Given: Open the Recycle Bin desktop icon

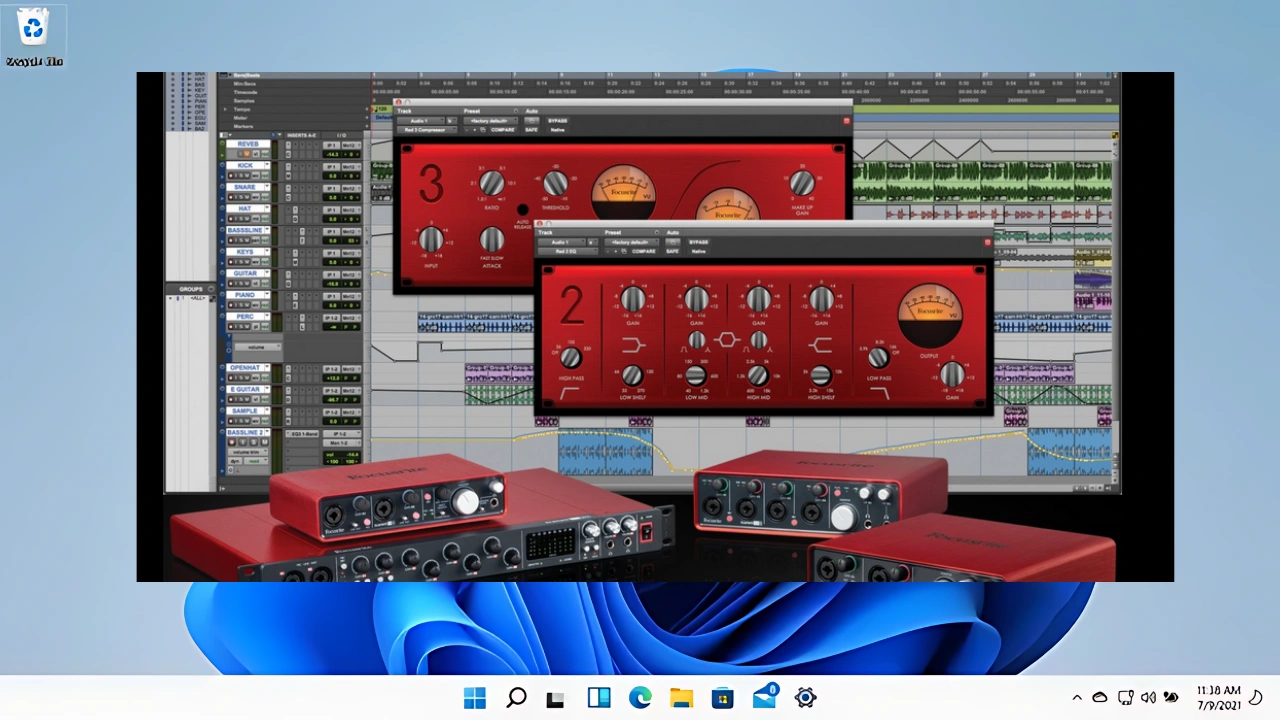Looking at the screenshot, I should pyautogui.click(x=34, y=37).
